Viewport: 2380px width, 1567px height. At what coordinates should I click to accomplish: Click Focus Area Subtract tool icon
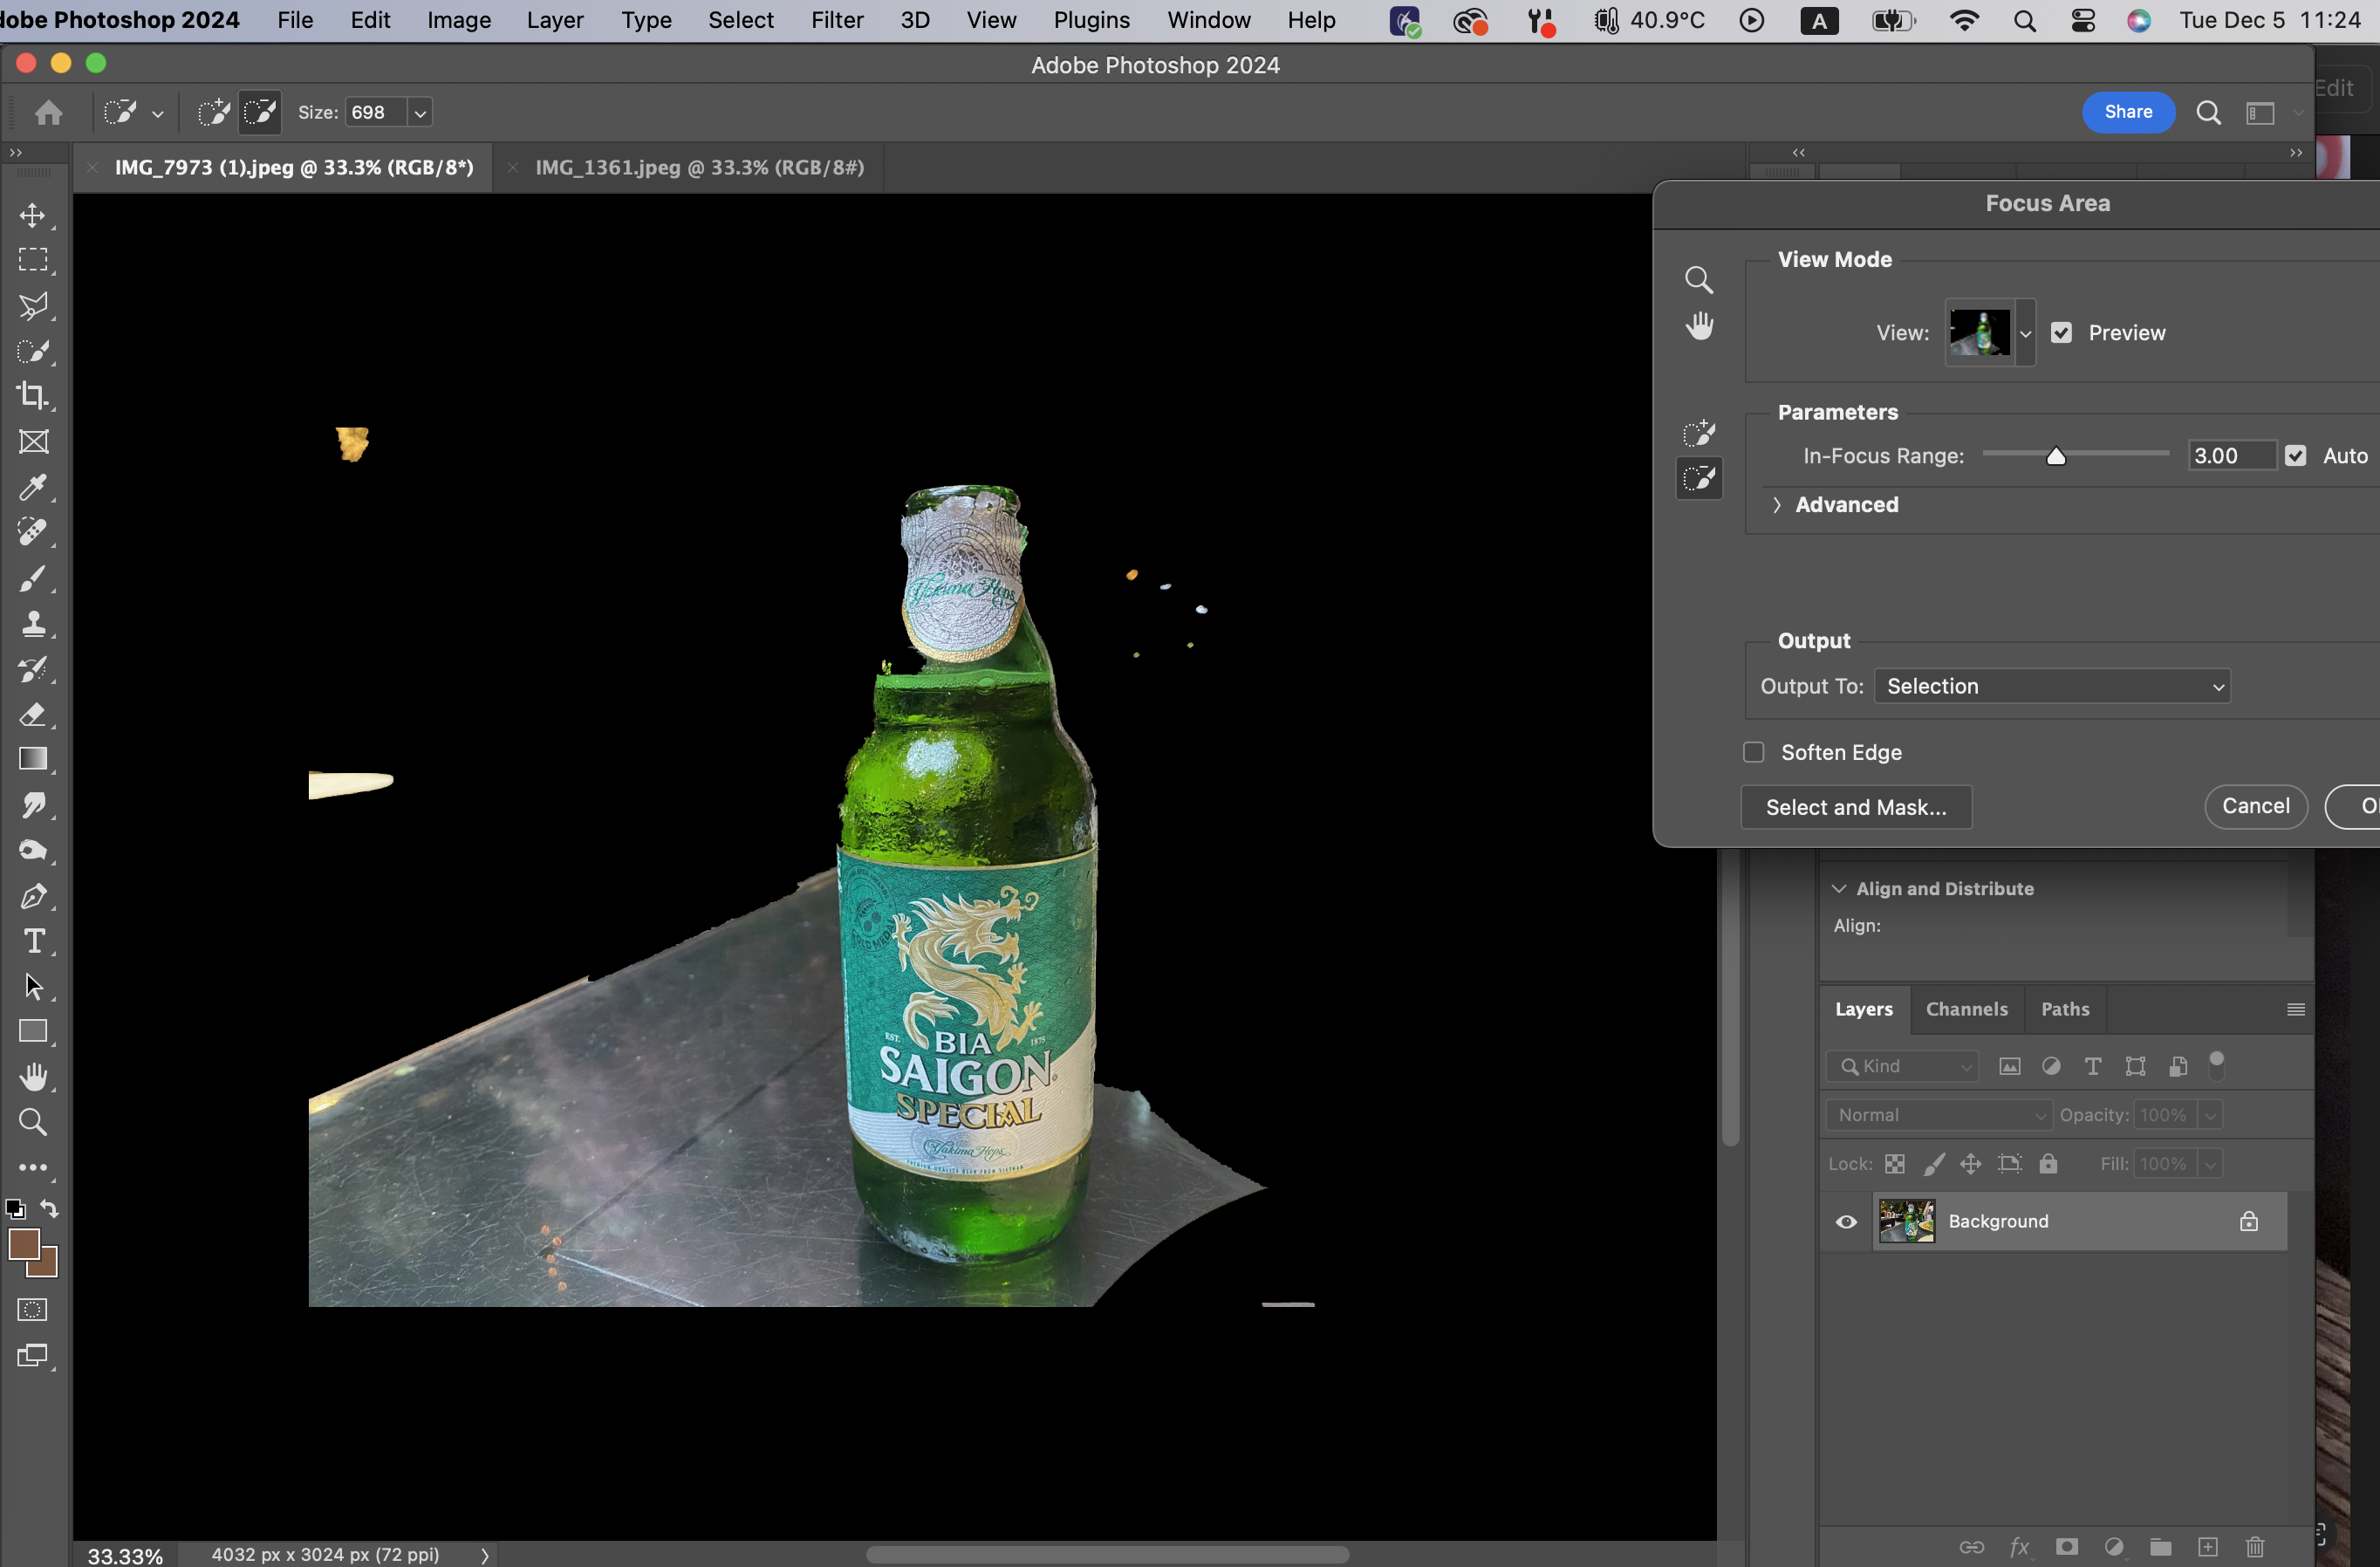[1699, 479]
